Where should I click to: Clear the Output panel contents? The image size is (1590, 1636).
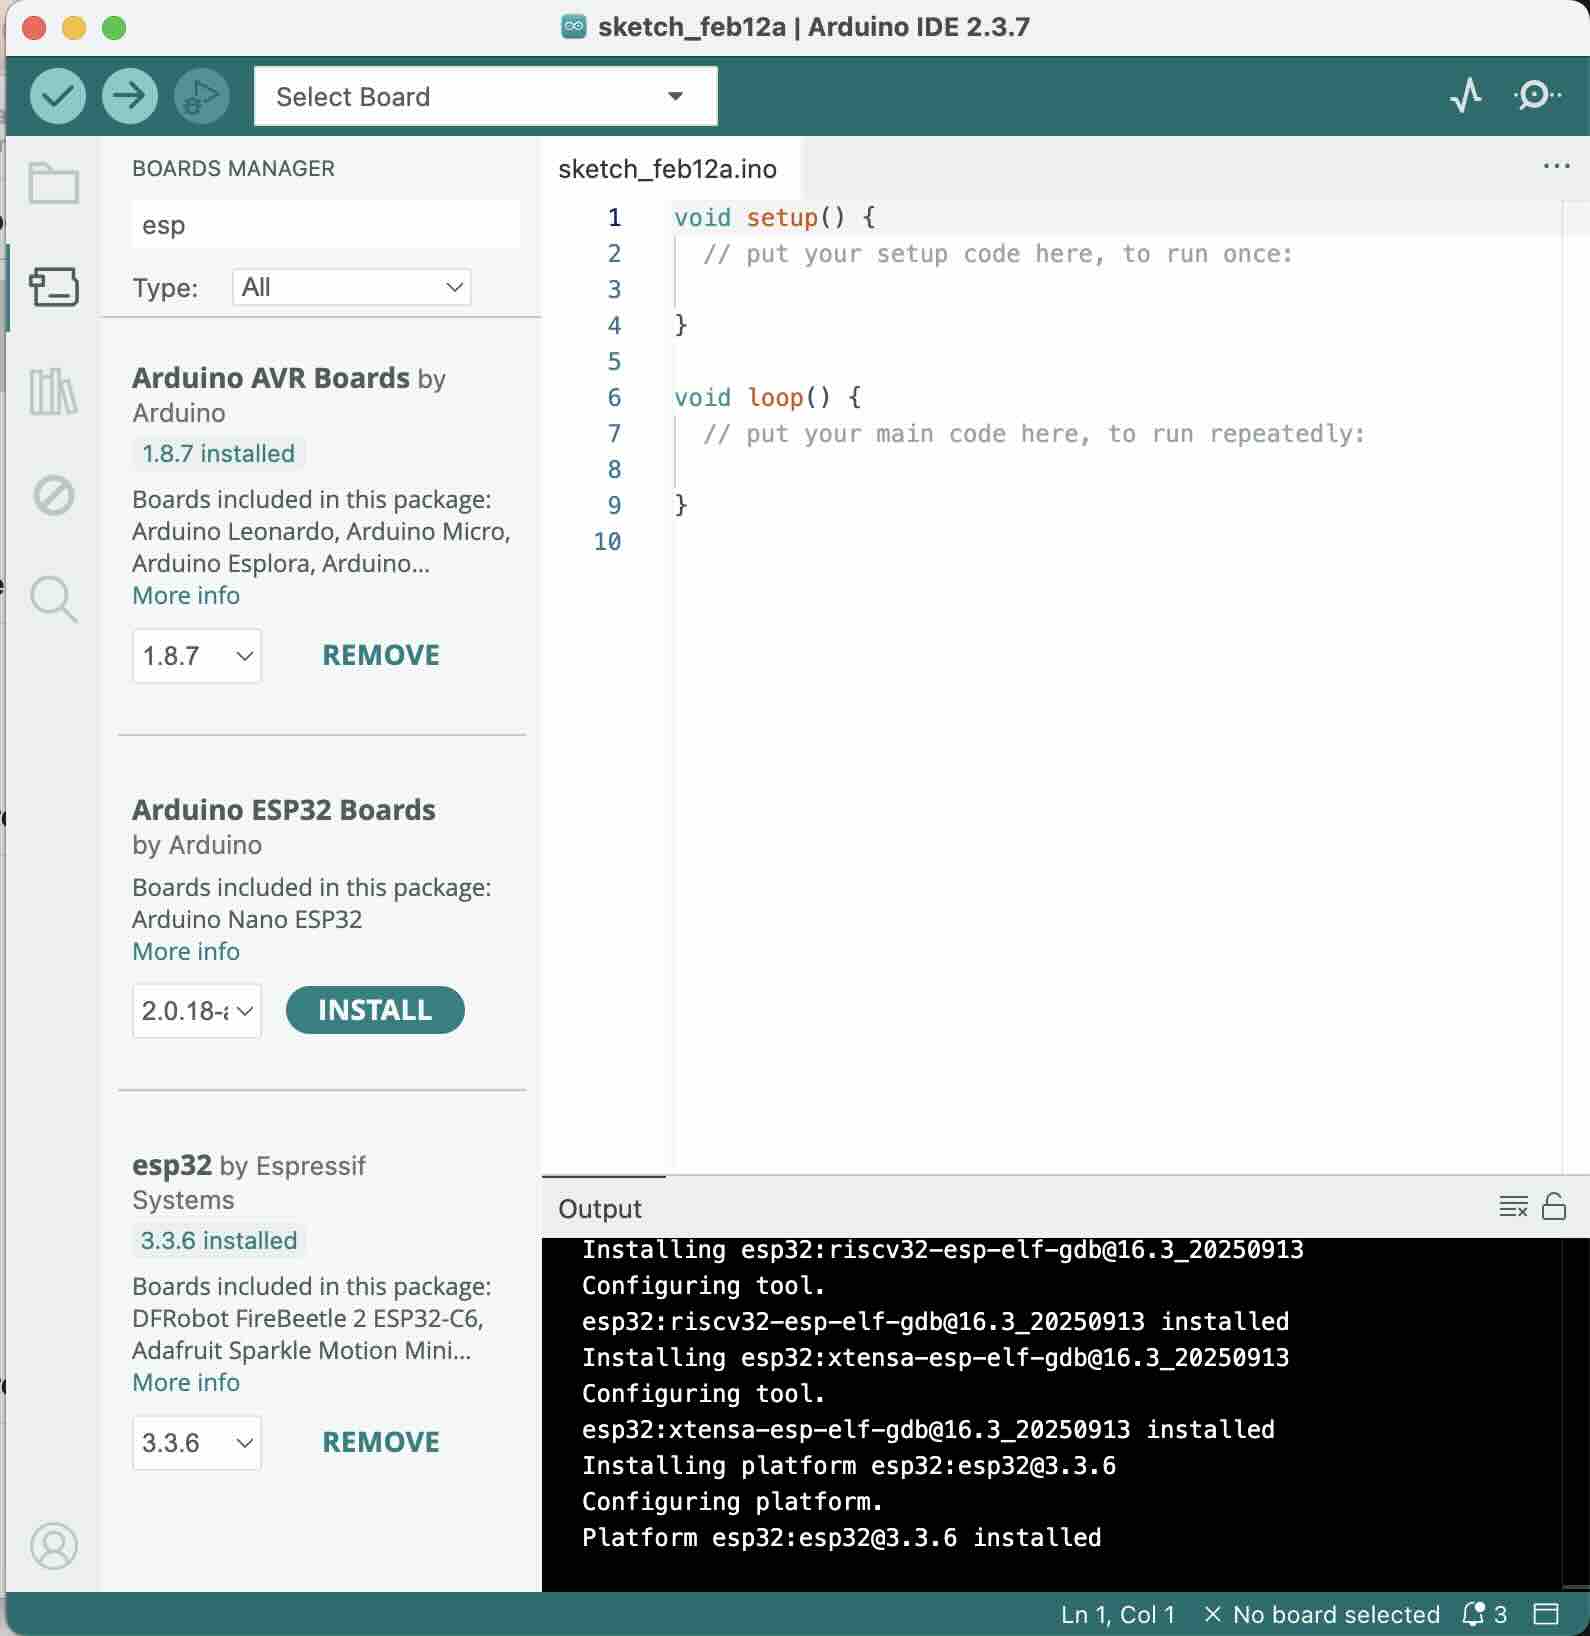coord(1514,1207)
